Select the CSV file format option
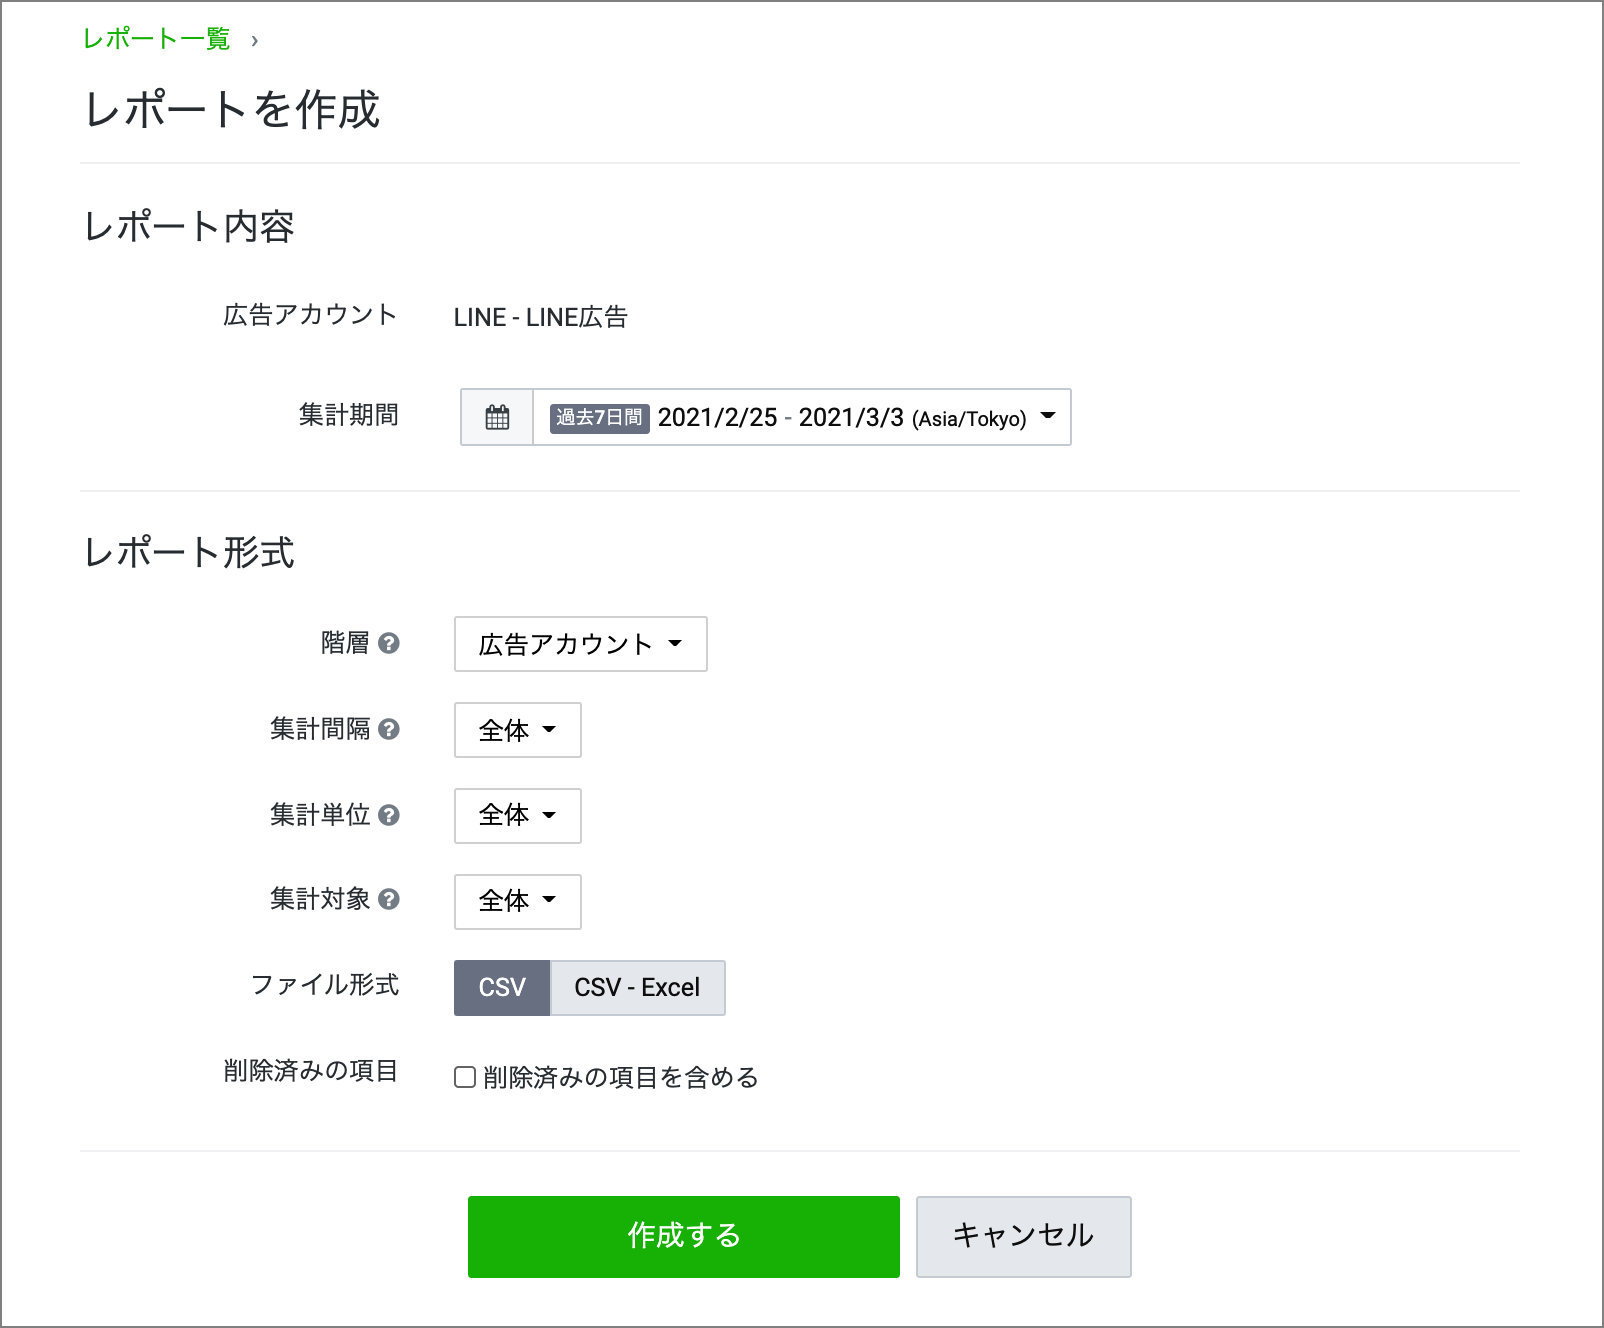The width and height of the screenshot is (1604, 1328). coord(502,987)
